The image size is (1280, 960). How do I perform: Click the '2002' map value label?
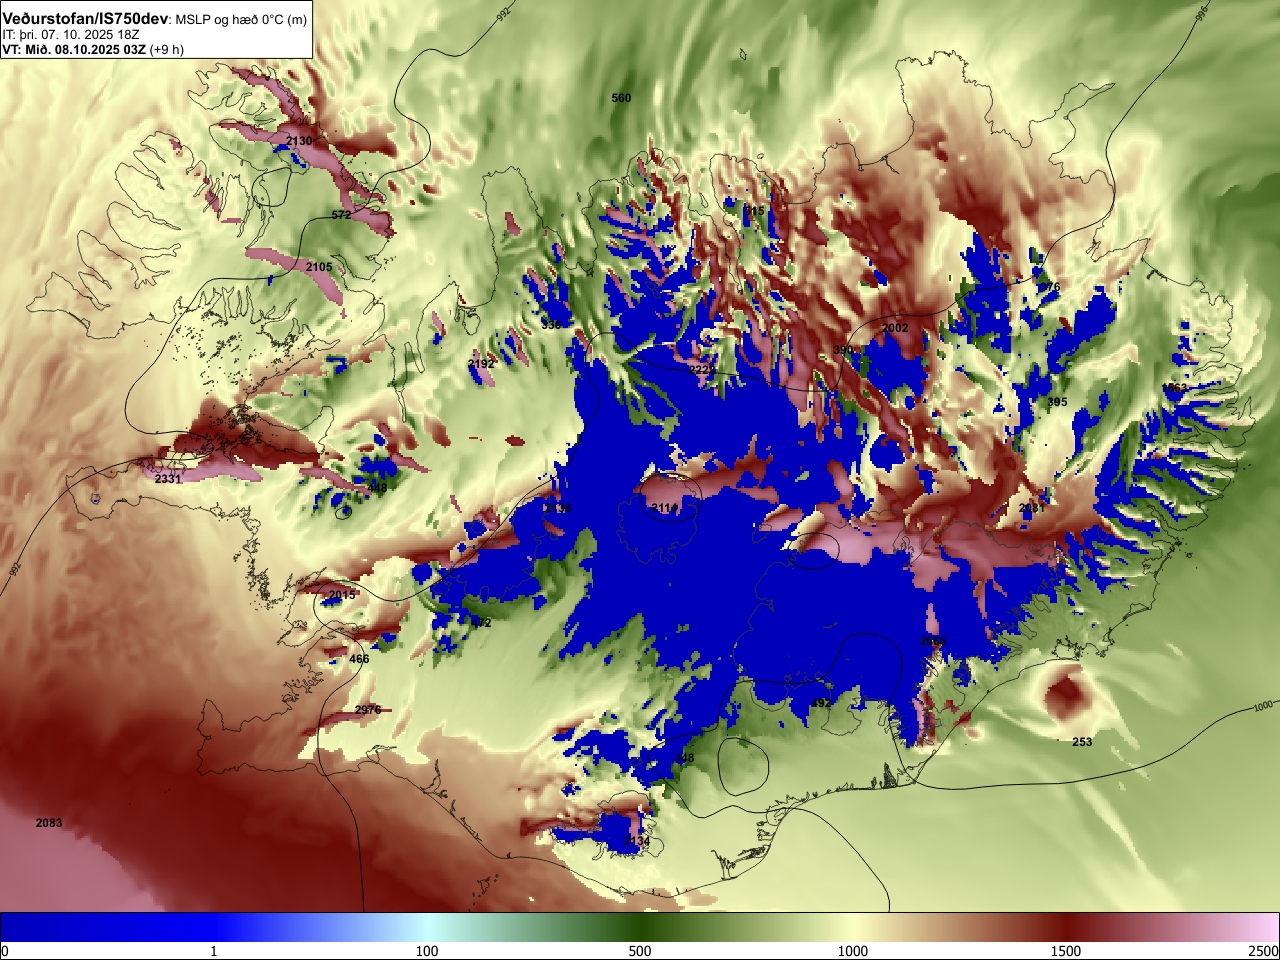895,328
